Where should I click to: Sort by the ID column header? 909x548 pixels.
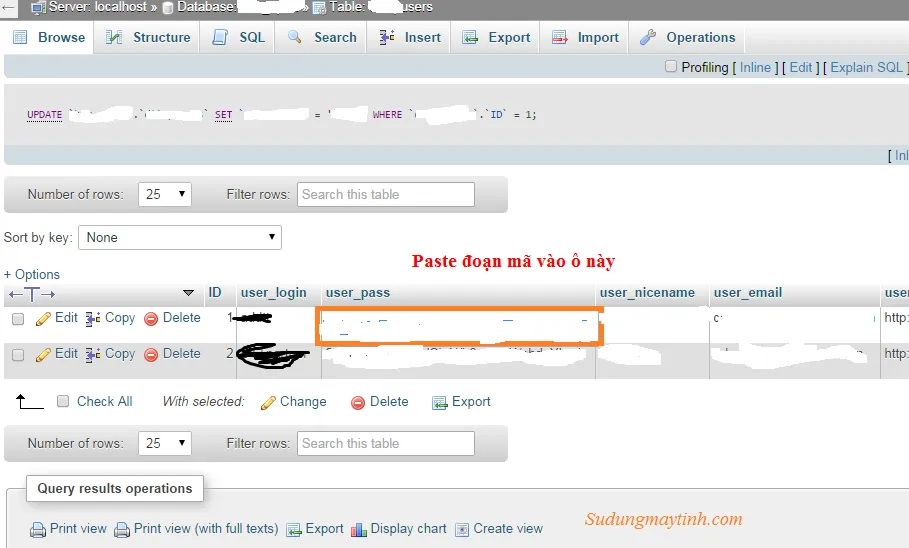pyautogui.click(x=215, y=292)
